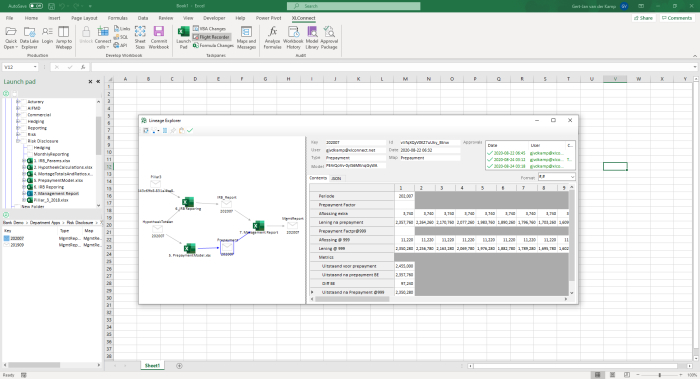Expand the Commercial folder
Image resolution: width=700 pixels, height=379 pixels.
pyautogui.click(x=18, y=115)
